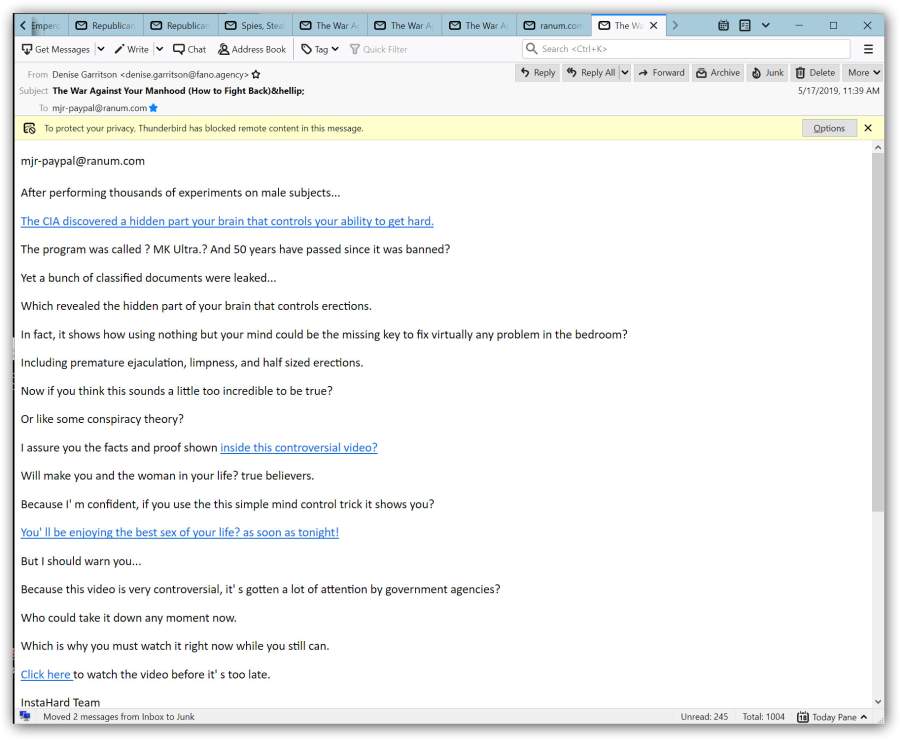Open the Calendar tab icon
This screenshot has height=741, width=900.
tap(723, 25)
